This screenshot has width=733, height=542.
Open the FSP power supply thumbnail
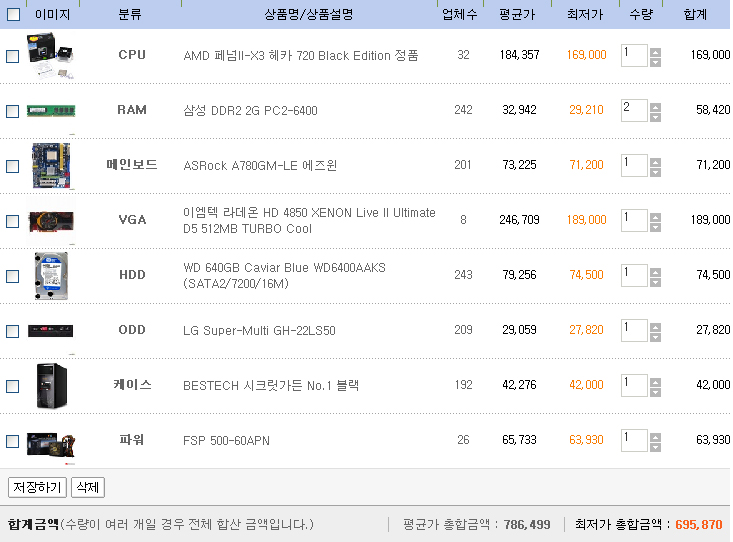(51, 444)
